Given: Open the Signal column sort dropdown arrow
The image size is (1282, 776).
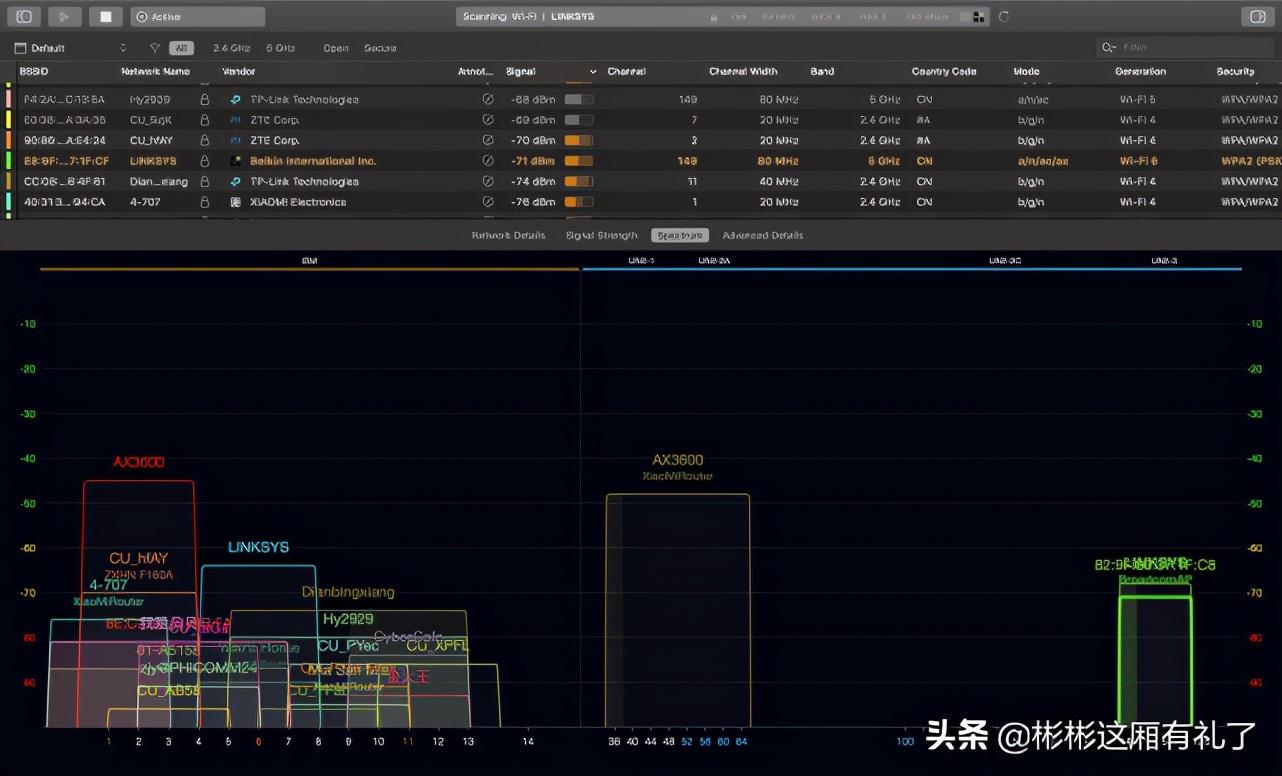Looking at the screenshot, I should point(594,71).
